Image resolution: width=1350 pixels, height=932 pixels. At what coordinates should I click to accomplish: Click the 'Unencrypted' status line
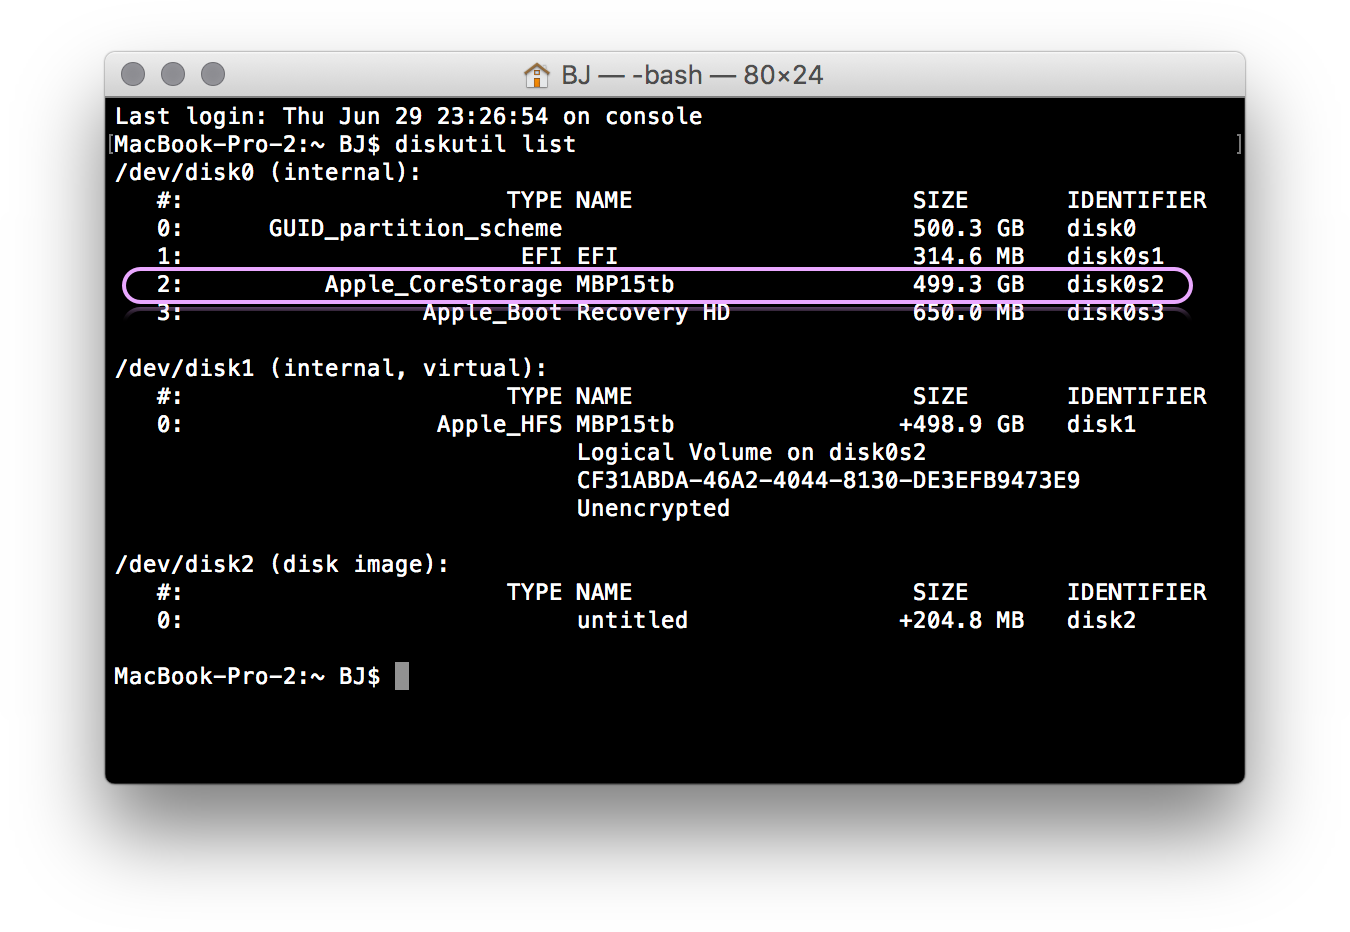653,508
